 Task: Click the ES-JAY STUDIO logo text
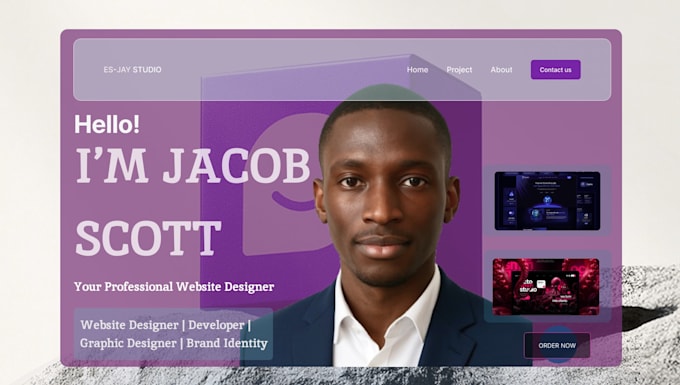(x=132, y=69)
